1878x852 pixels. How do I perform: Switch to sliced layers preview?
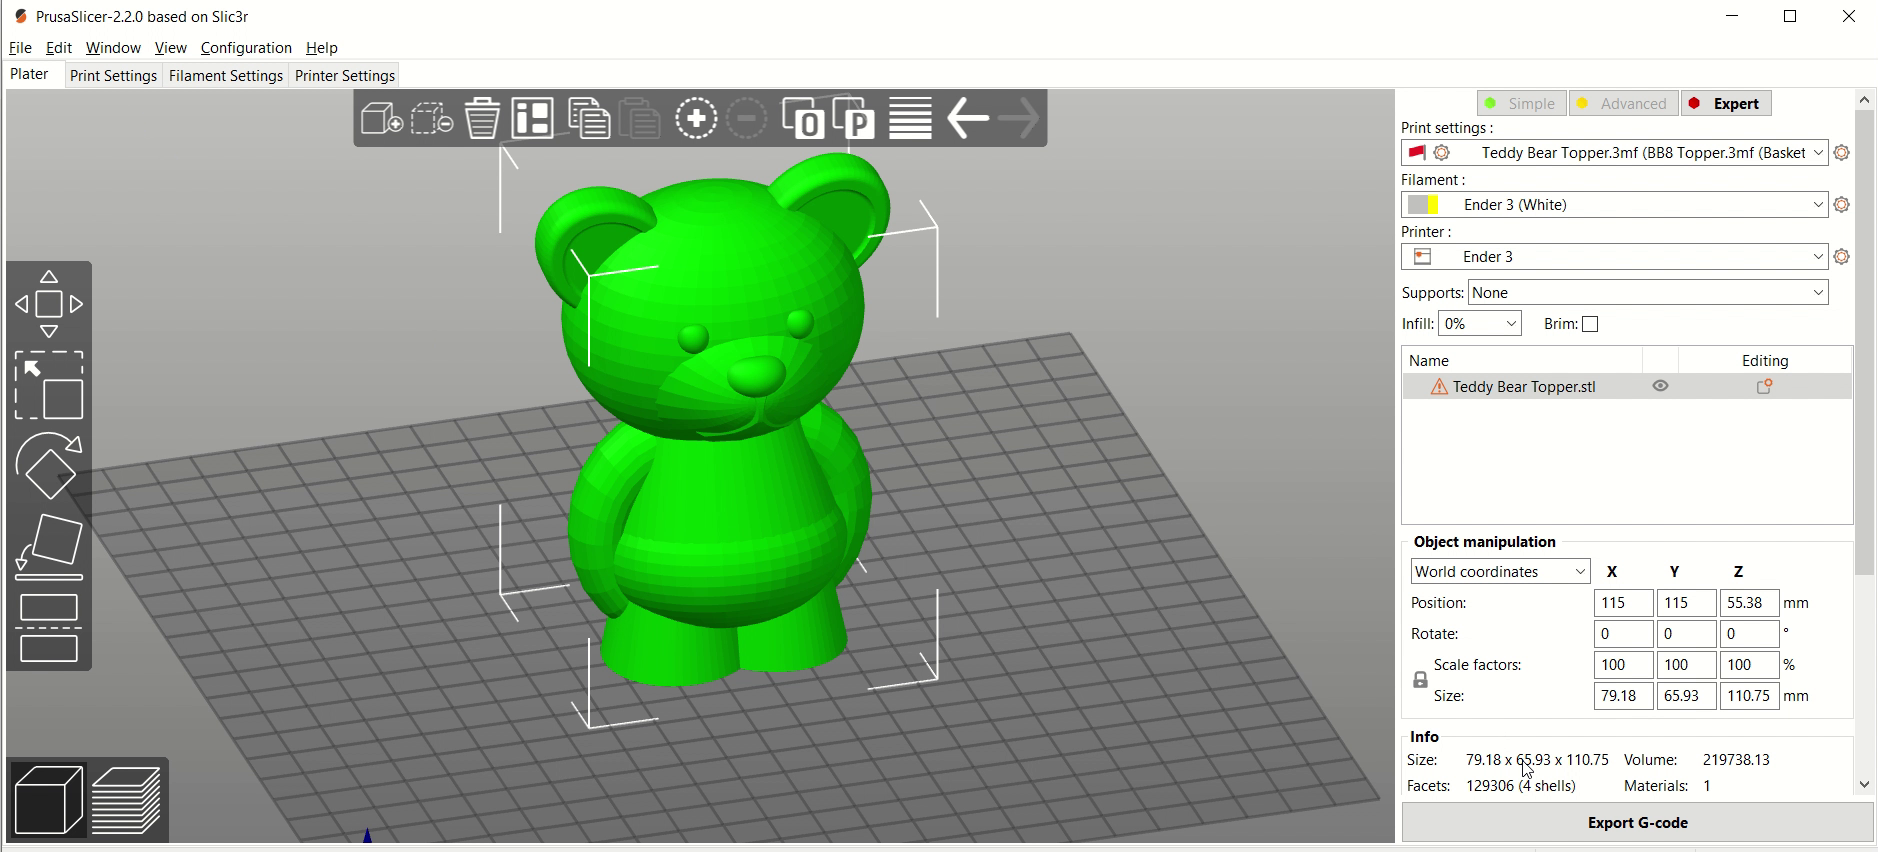click(x=126, y=800)
